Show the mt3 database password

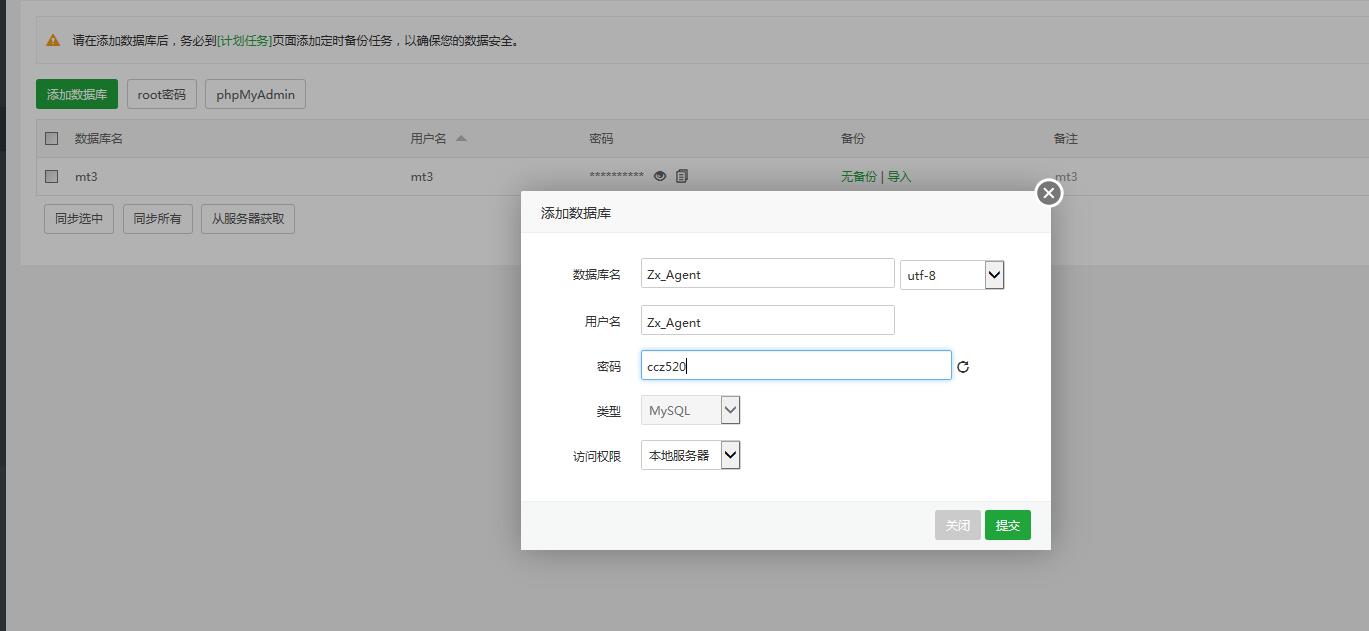(x=660, y=176)
